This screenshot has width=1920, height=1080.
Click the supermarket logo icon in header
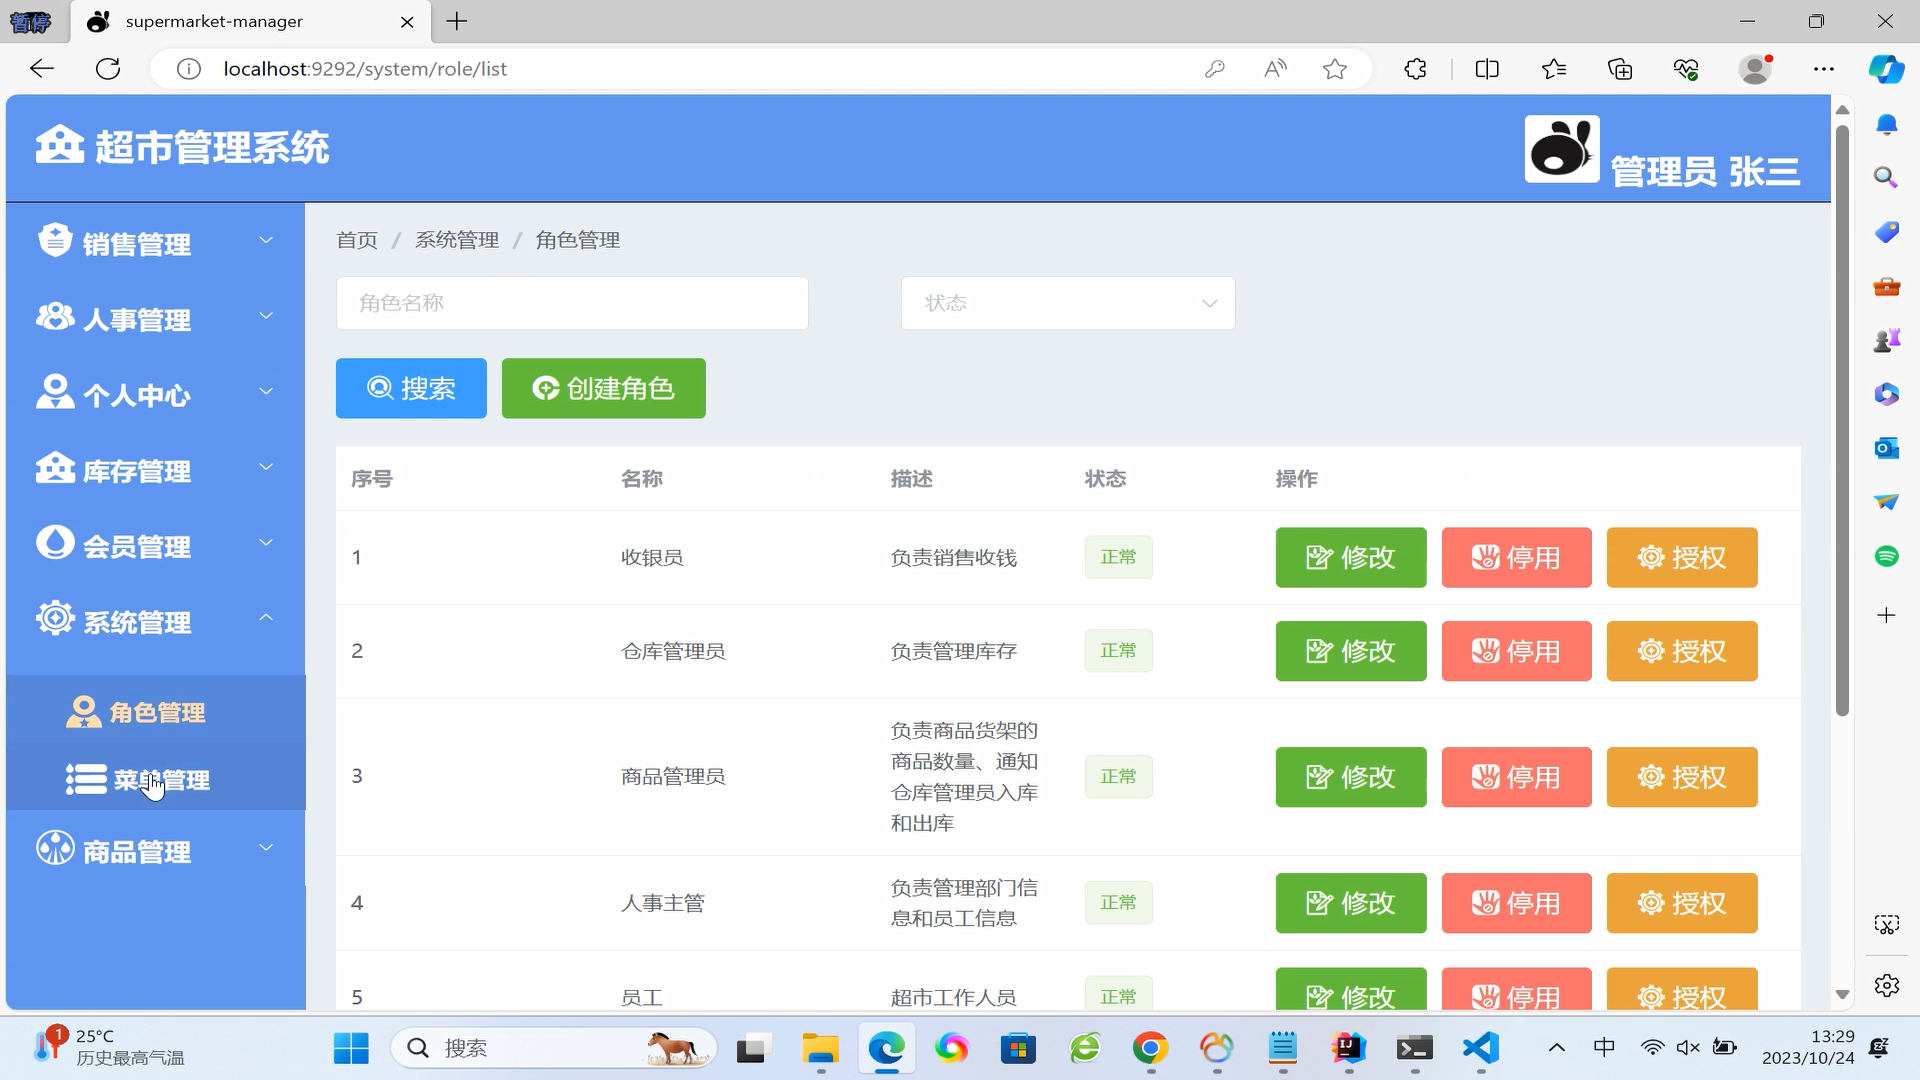click(59, 145)
